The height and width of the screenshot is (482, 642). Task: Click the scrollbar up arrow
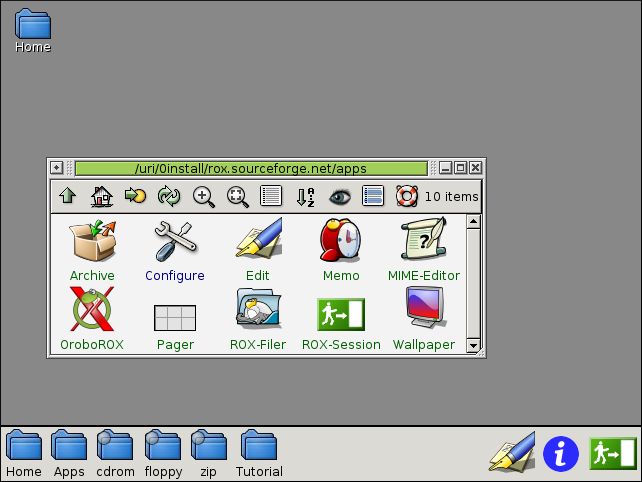click(473, 222)
